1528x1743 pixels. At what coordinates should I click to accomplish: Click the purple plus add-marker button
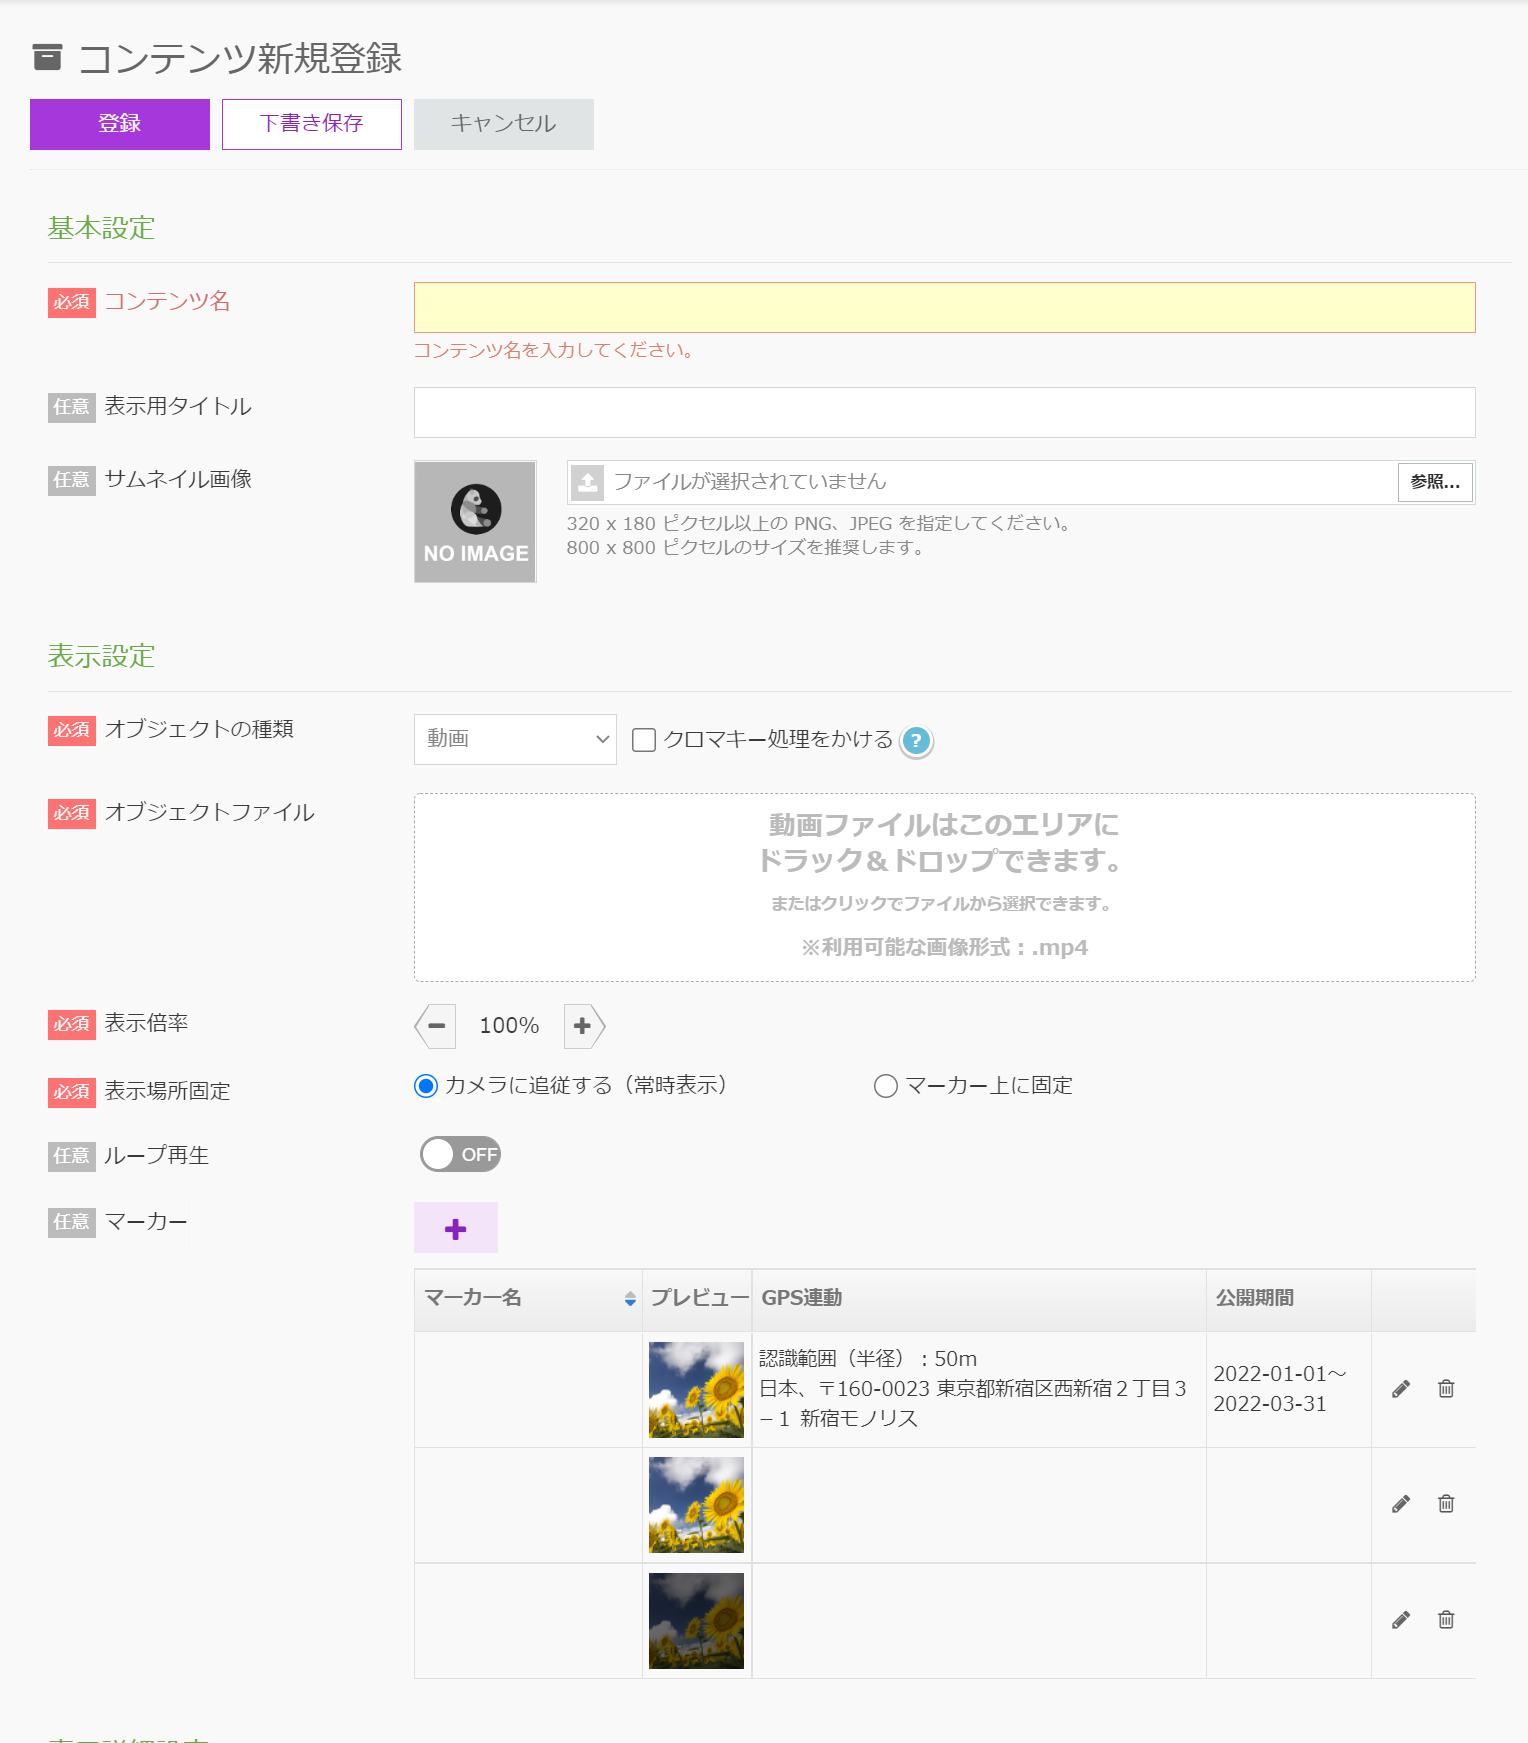[456, 1228]
